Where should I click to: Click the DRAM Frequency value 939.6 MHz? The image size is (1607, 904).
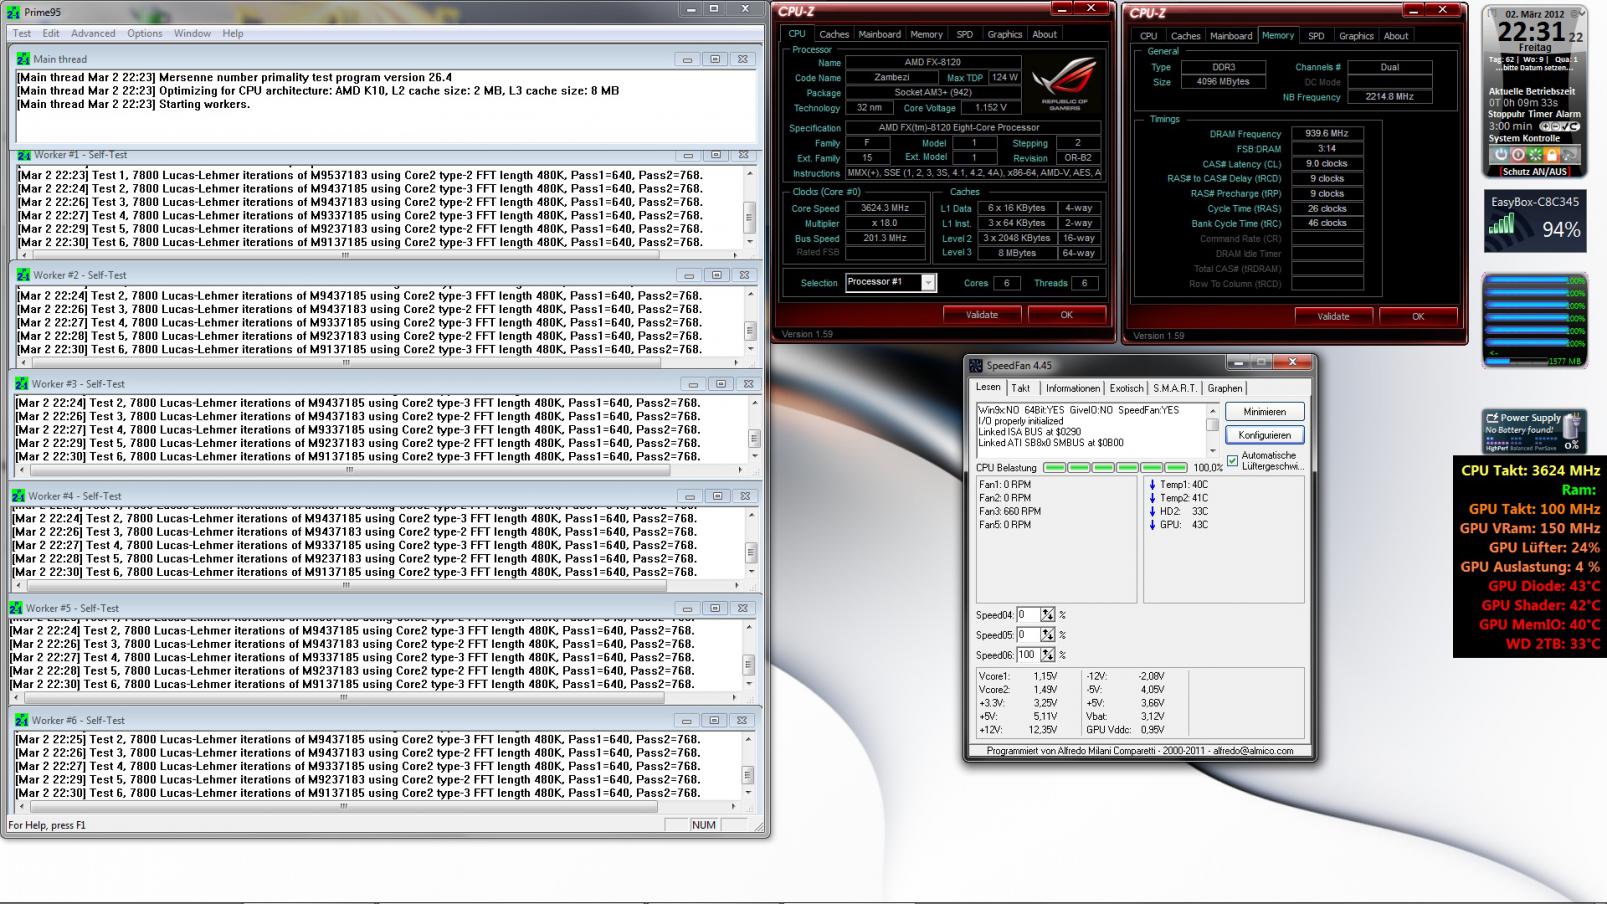[x=1327, y=133]
